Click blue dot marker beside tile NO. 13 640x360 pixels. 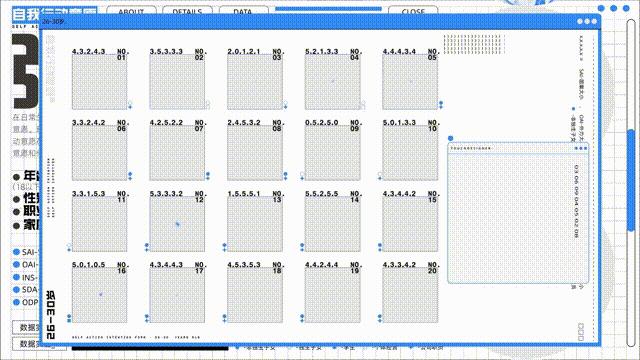tap(224, 246)
